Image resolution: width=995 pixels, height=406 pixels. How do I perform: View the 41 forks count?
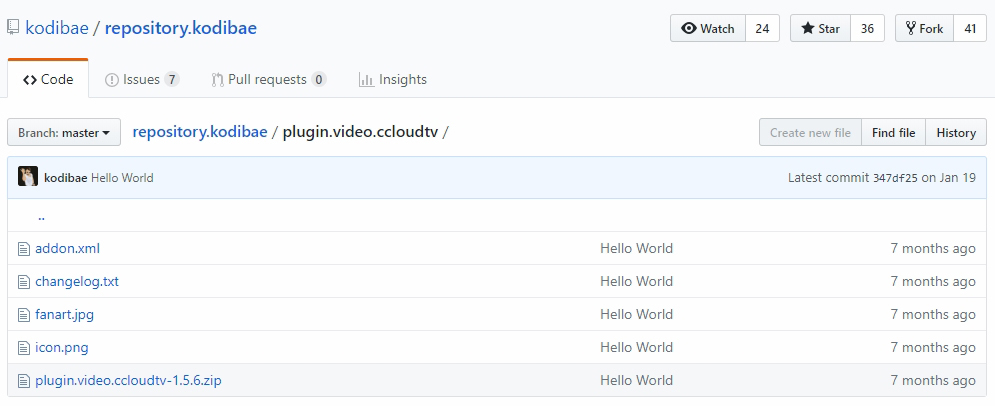click(x=970, y=29)
